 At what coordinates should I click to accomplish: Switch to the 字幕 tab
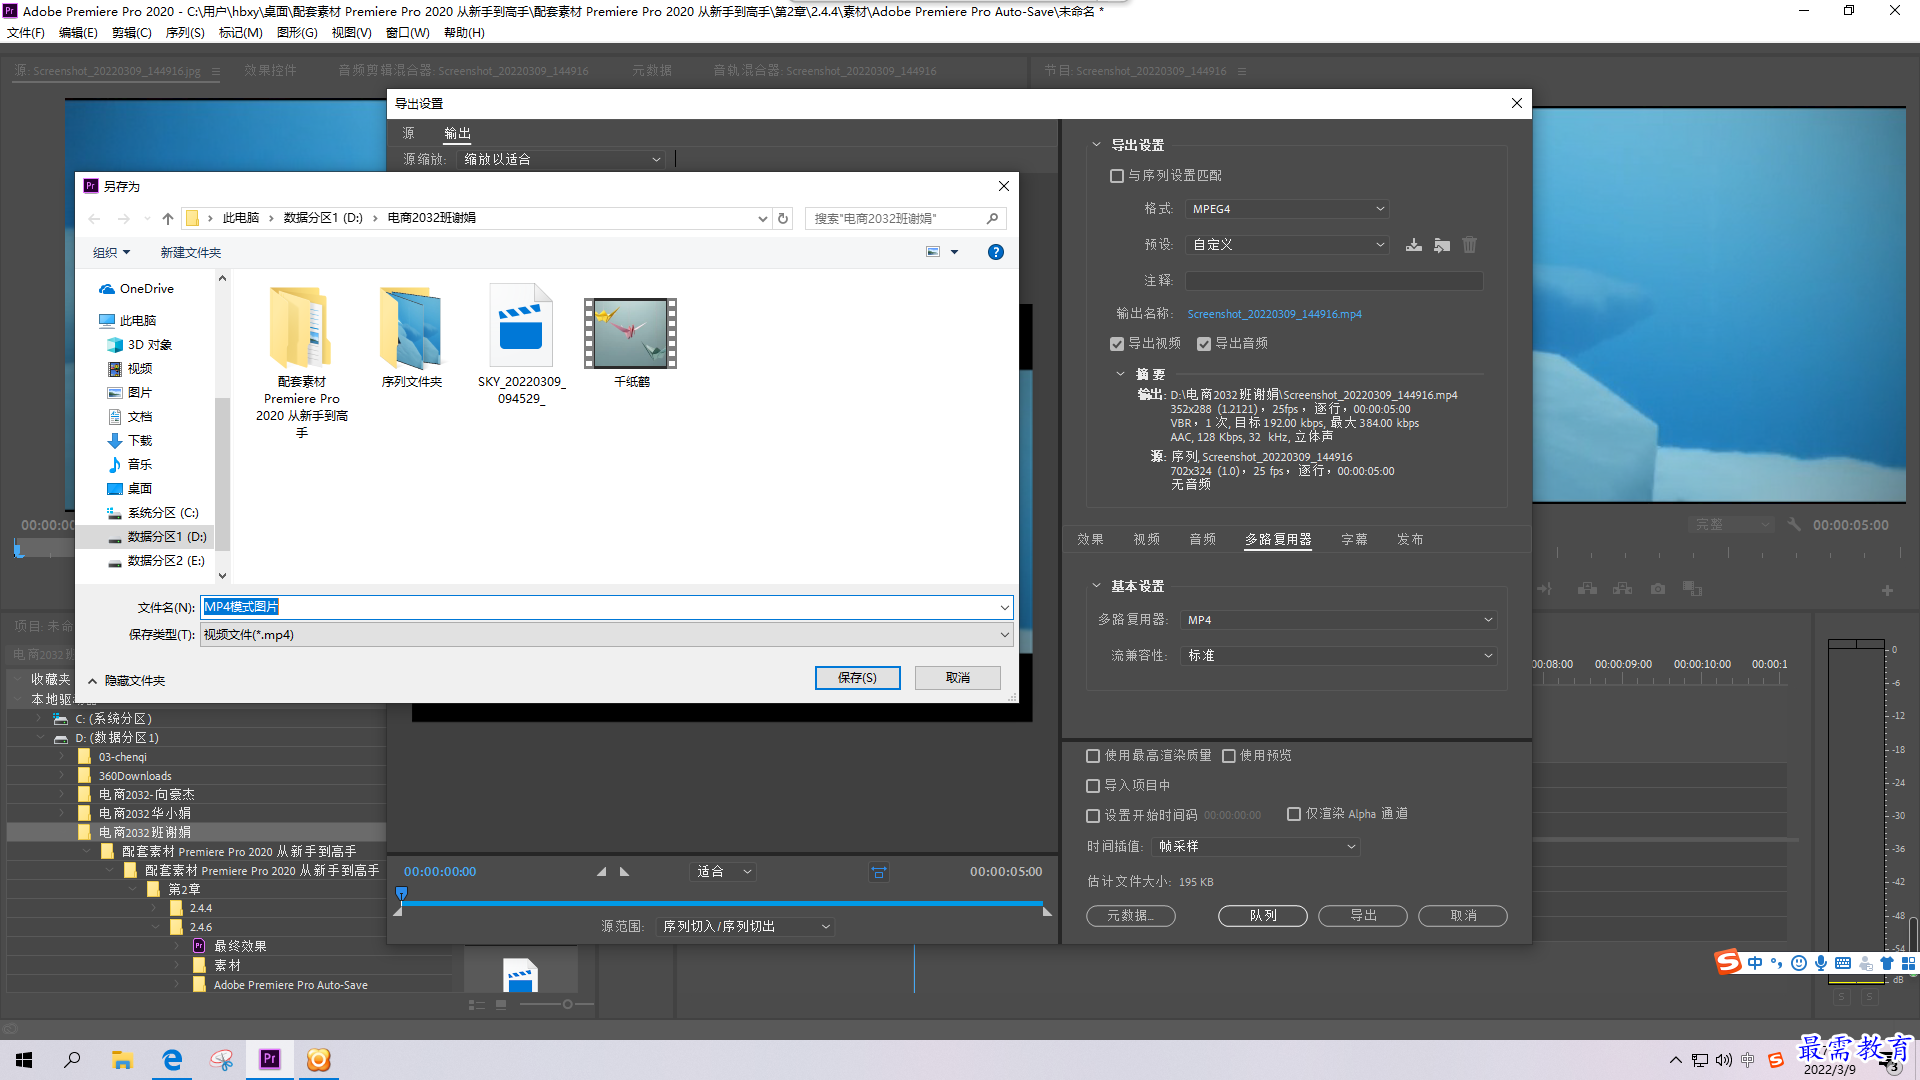click(1354, 540)
